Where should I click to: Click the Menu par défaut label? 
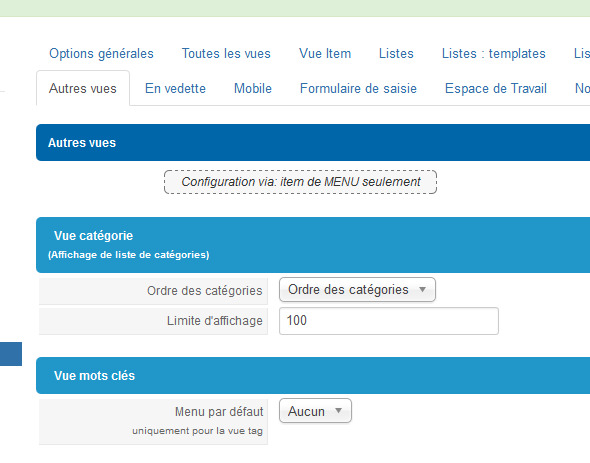click(x=219, y=412)
